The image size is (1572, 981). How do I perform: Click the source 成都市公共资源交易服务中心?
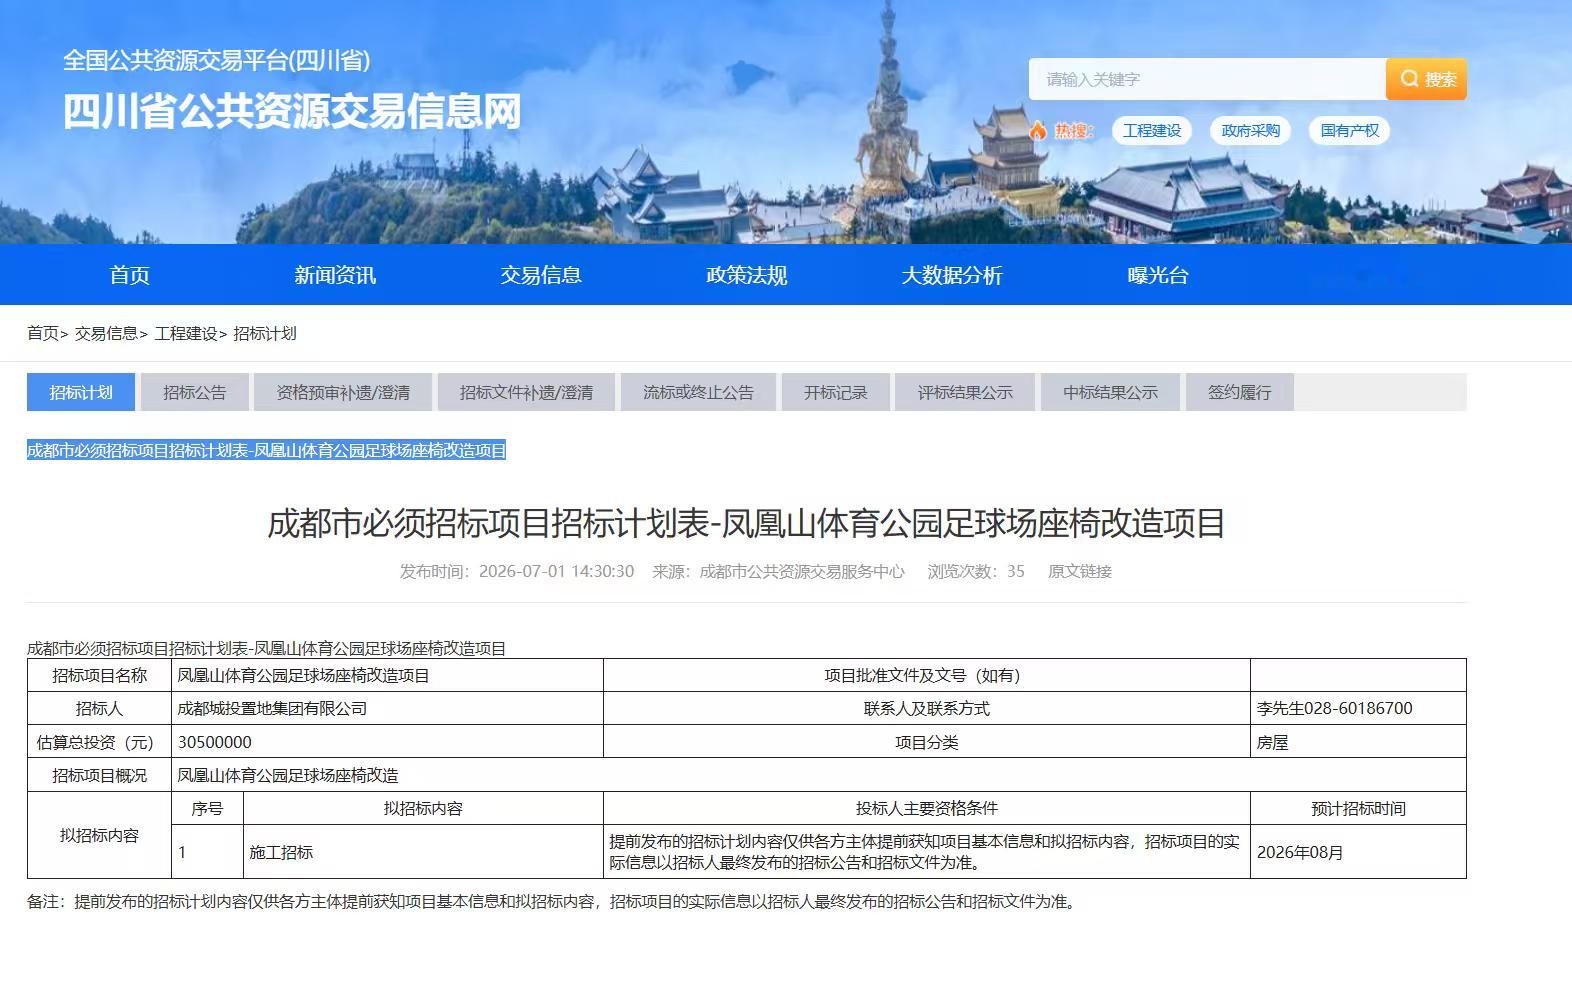click(x=802, y=571)
